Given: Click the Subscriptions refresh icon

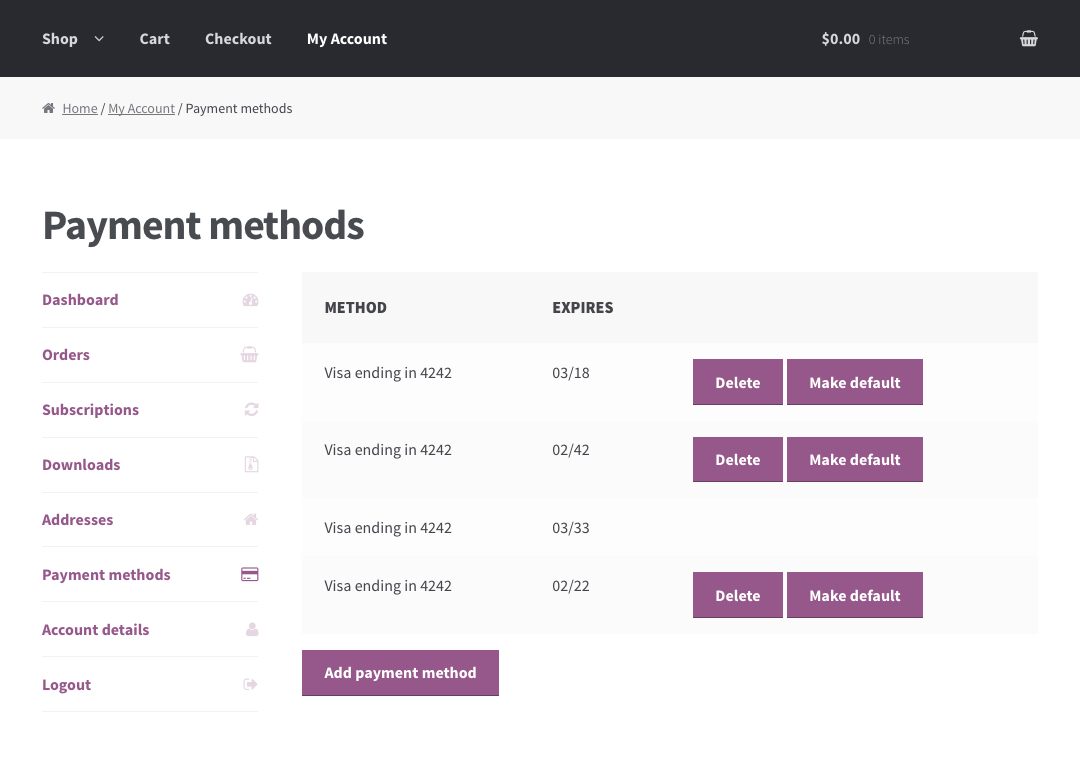Looking at the screenshot, I should coord(251,410).
